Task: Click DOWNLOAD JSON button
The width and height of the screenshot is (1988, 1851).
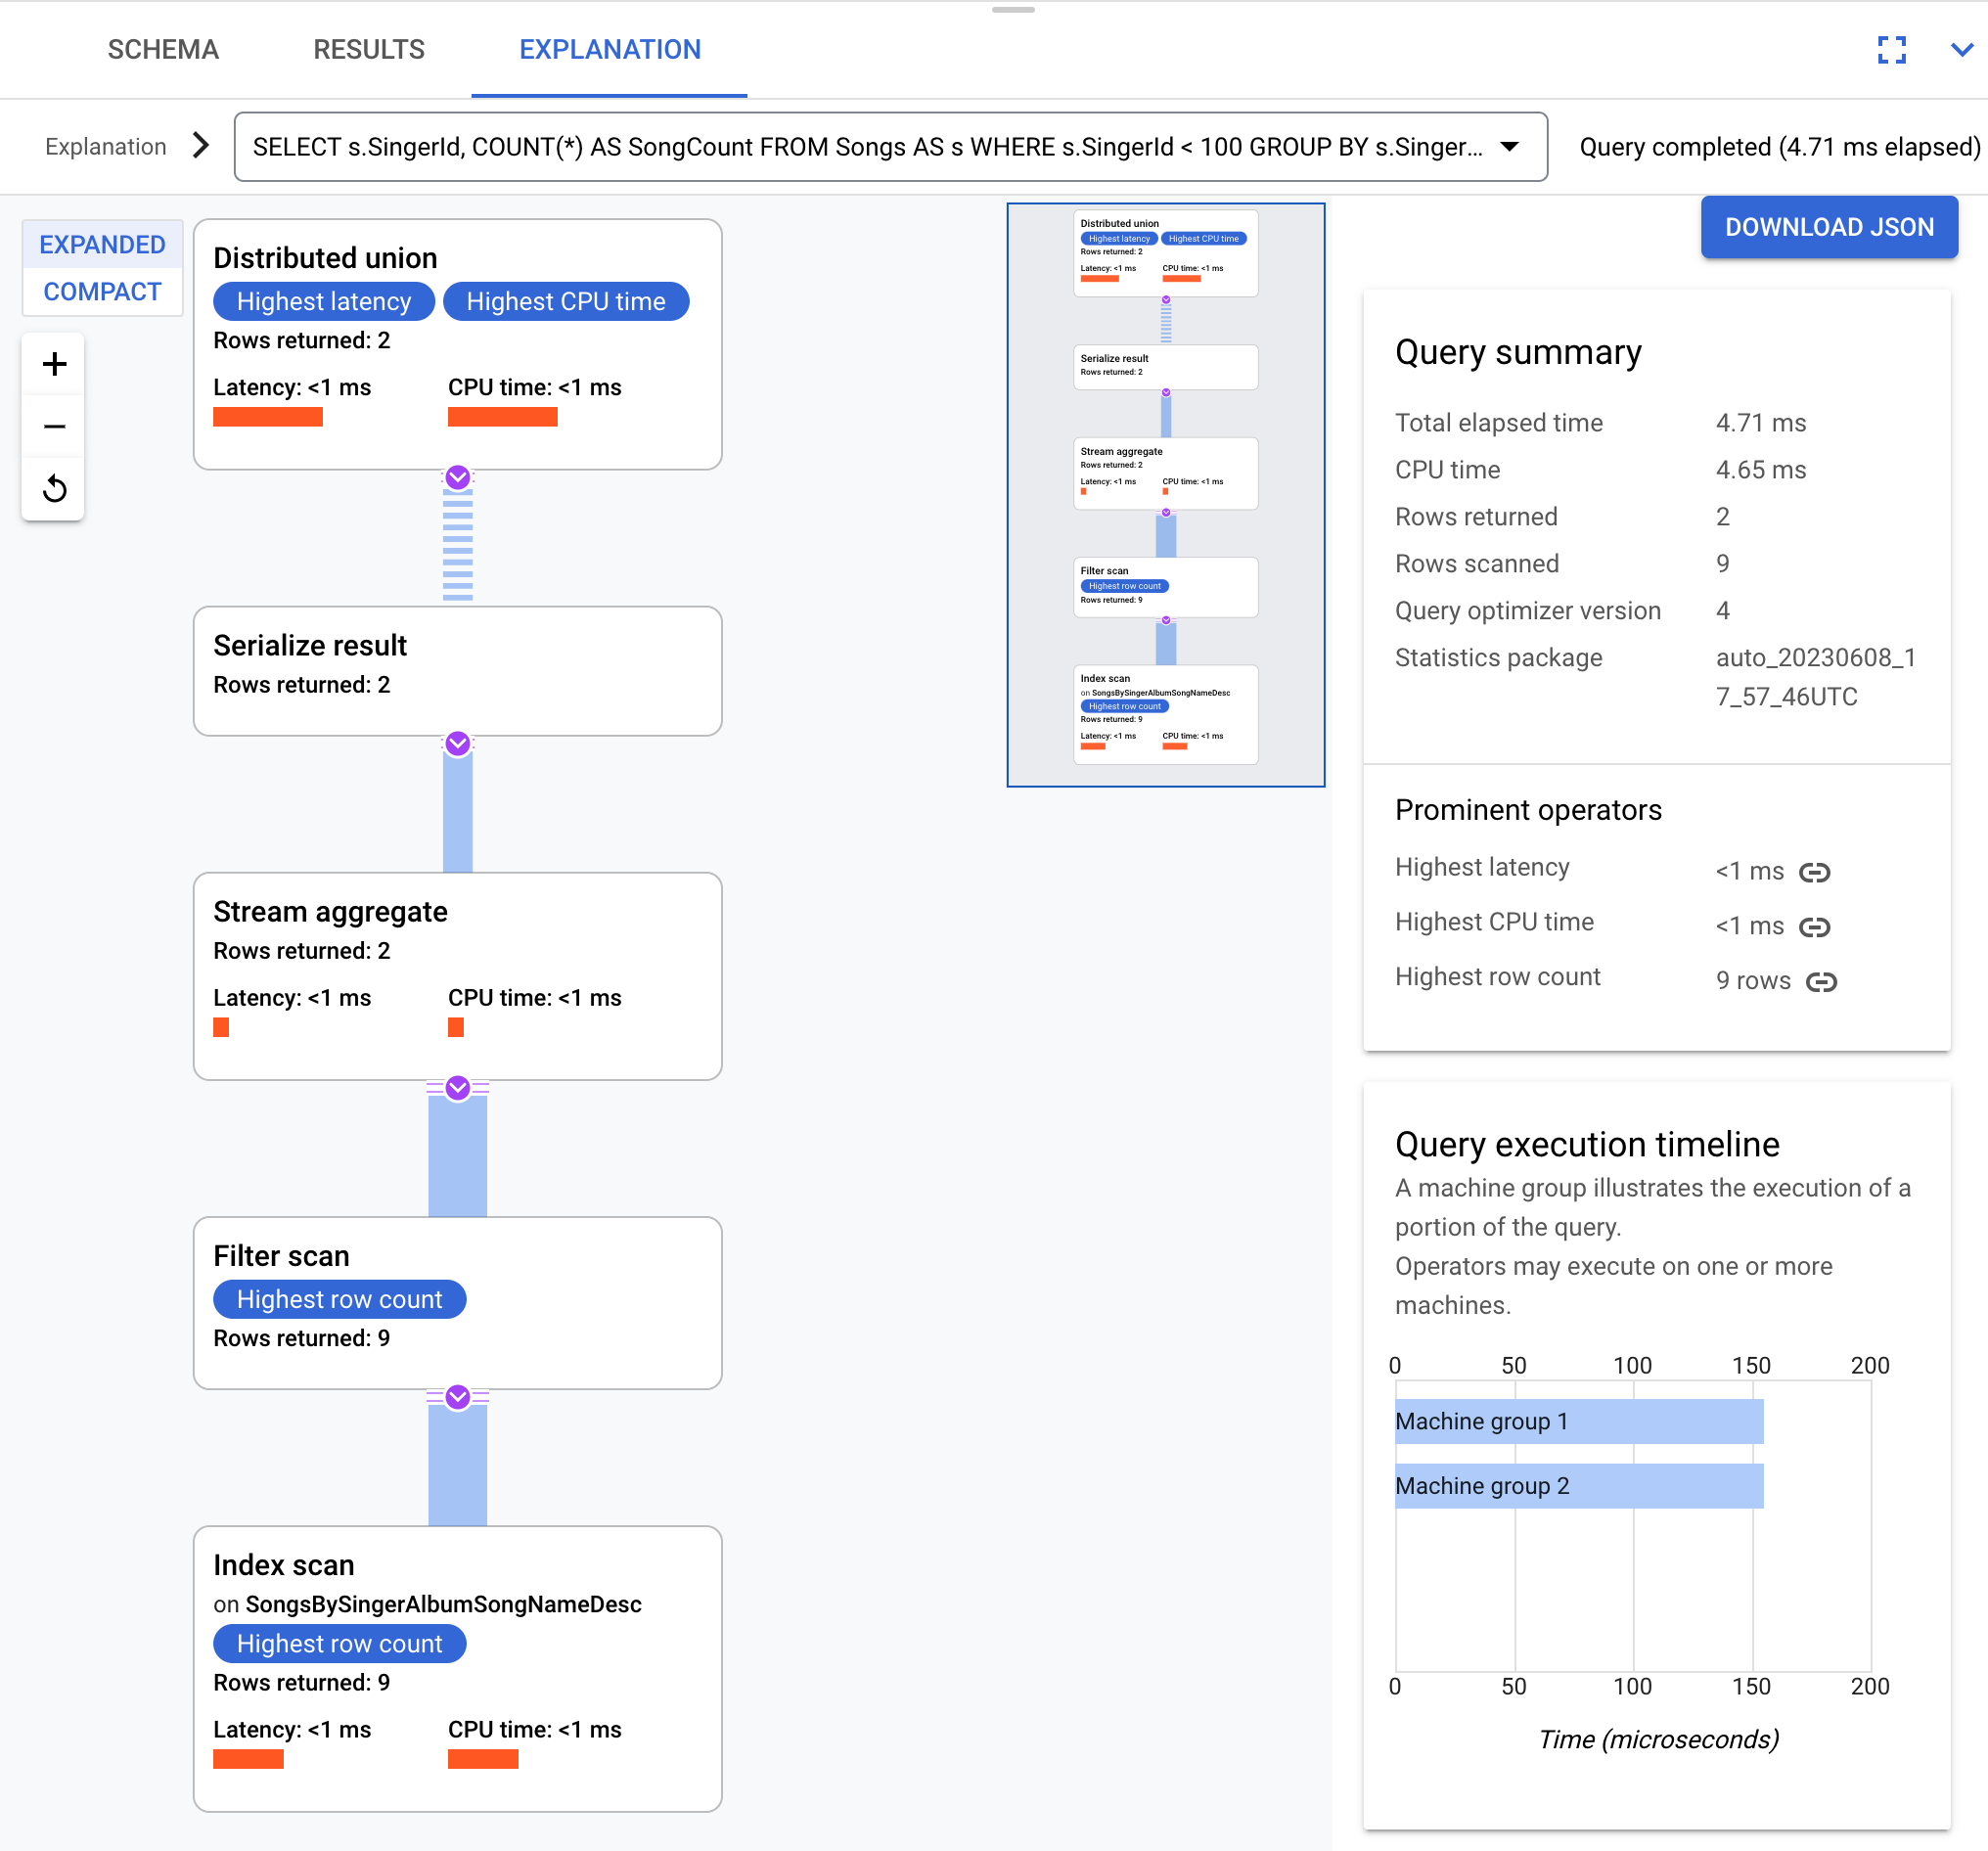Action: [x=1828, y=226]
